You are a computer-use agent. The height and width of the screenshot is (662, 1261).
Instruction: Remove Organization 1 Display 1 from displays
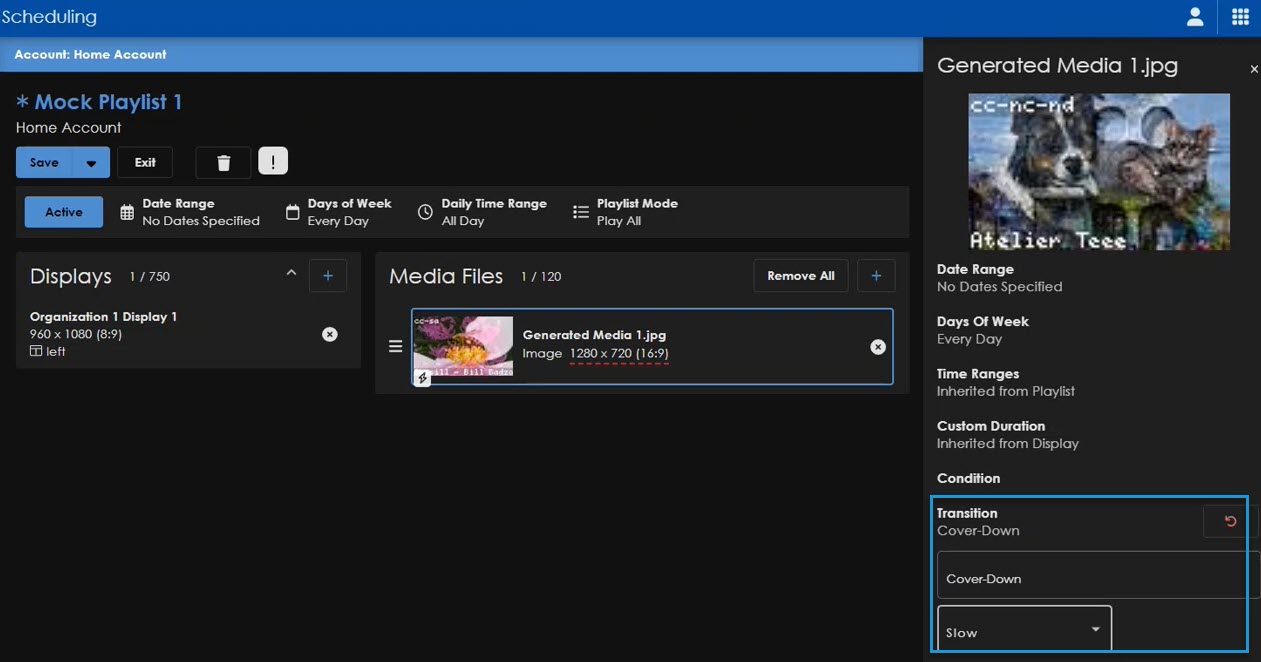pyautogui.click(x=330, y=334)
